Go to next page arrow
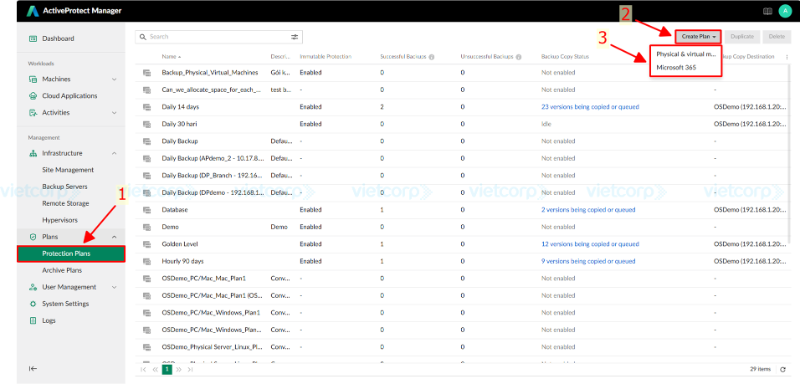 pyautogui.click(x=179, y=369)
